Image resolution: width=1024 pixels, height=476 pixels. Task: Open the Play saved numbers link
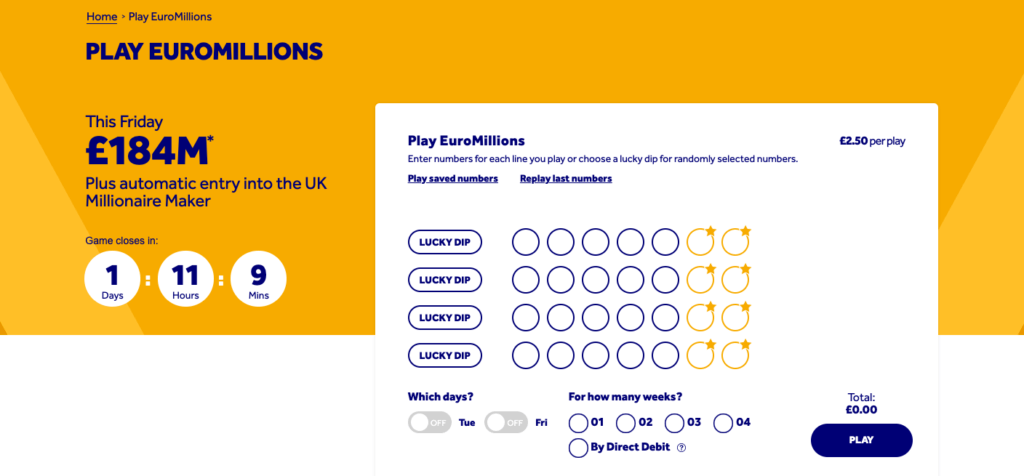click(x=453, y=179)
